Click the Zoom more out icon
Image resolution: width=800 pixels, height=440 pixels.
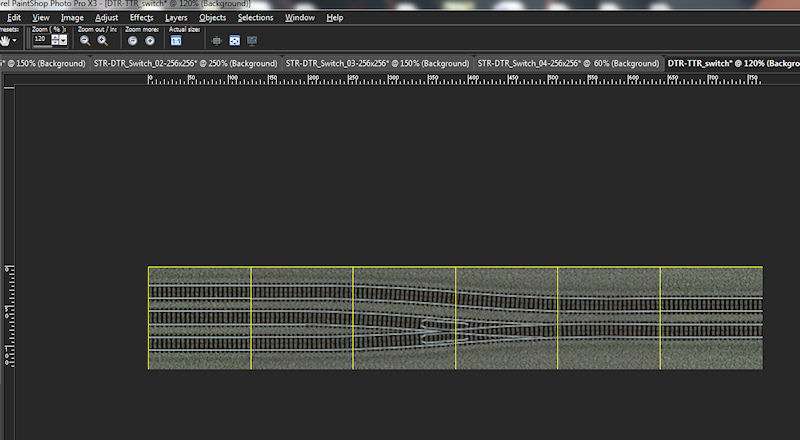coord(132,41)
